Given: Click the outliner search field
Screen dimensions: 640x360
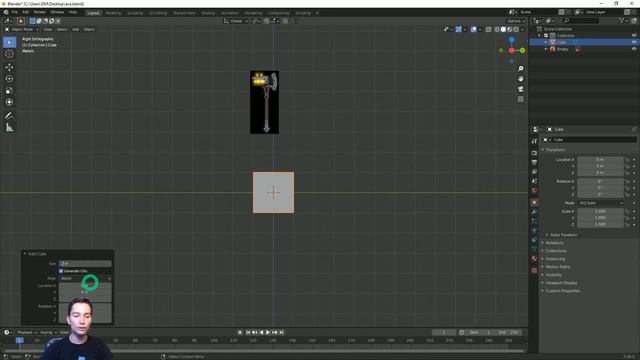Looking at the screenshot, I should click(581, 20).
